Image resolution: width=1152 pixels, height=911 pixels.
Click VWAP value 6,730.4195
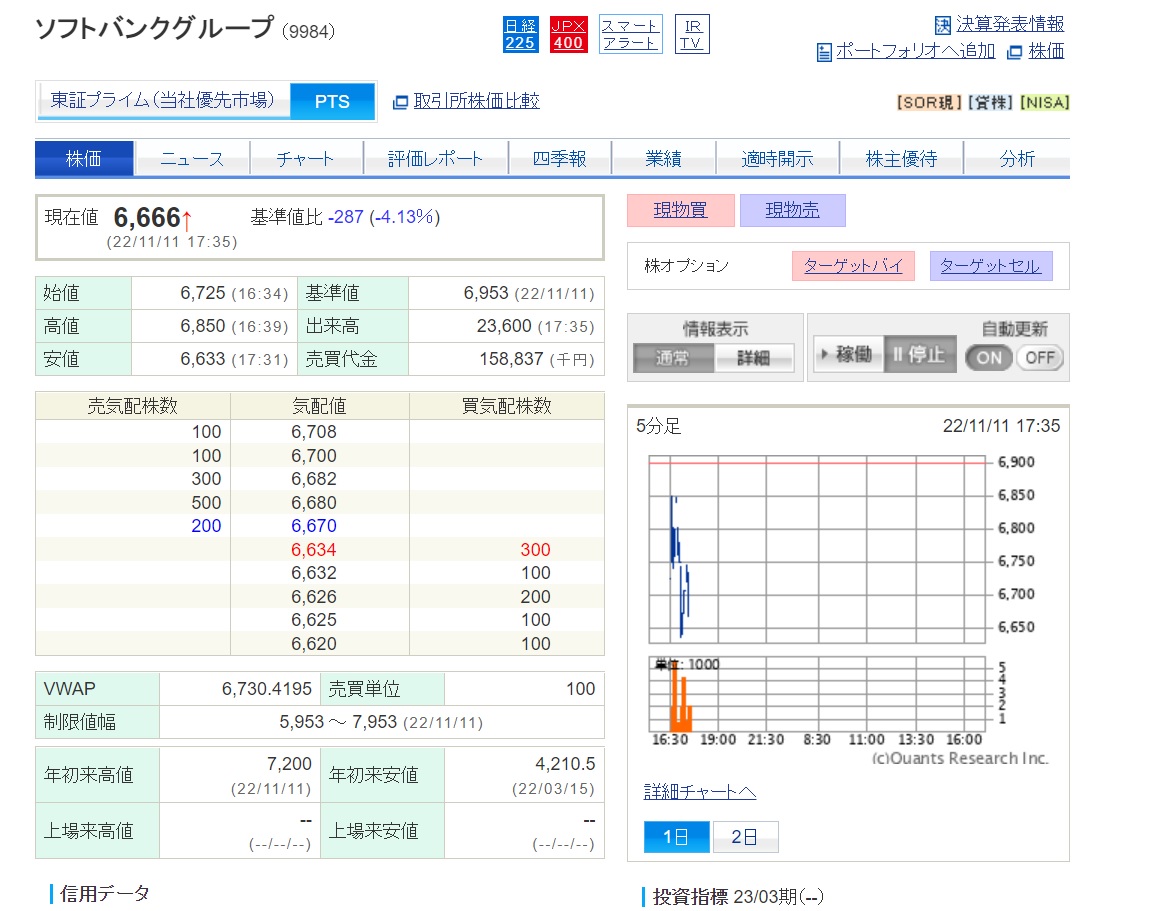(x=267, y=689)
